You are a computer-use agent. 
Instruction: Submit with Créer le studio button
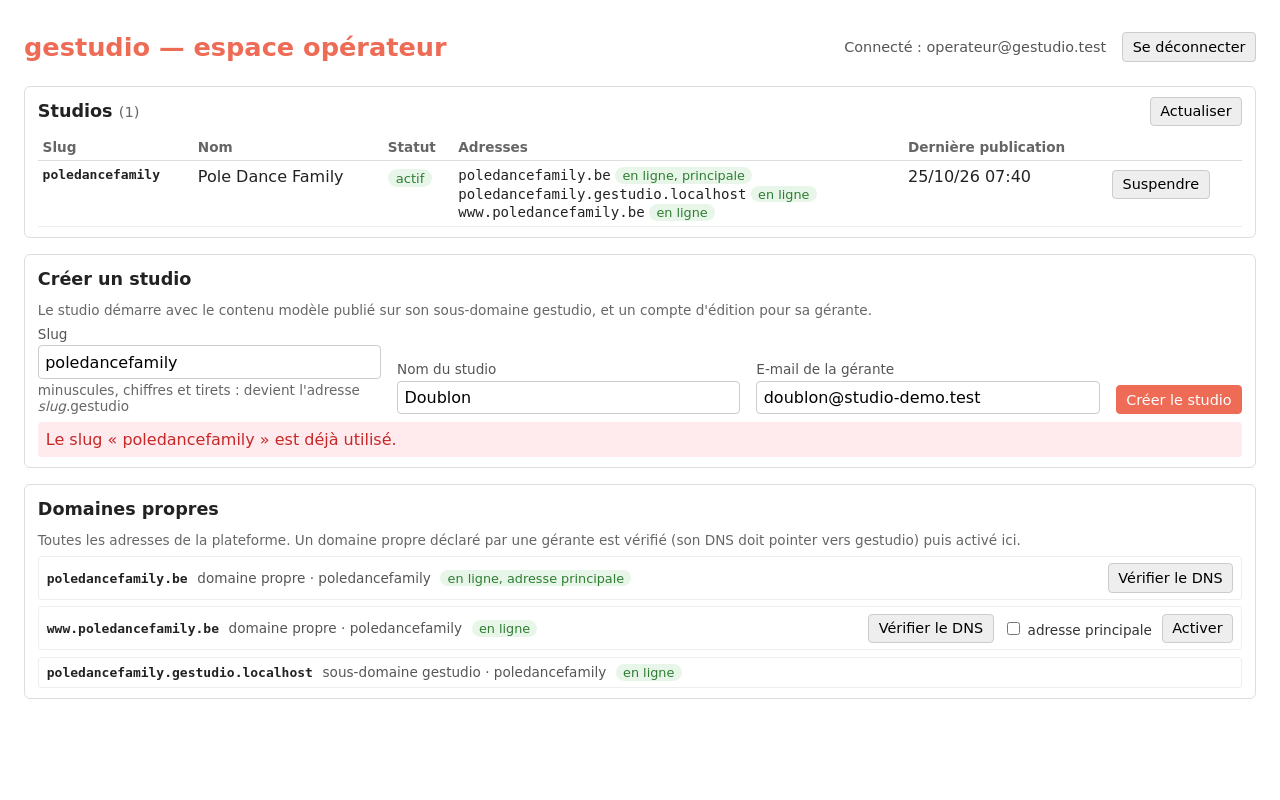pyautogui.click(x=1178, y=399)
